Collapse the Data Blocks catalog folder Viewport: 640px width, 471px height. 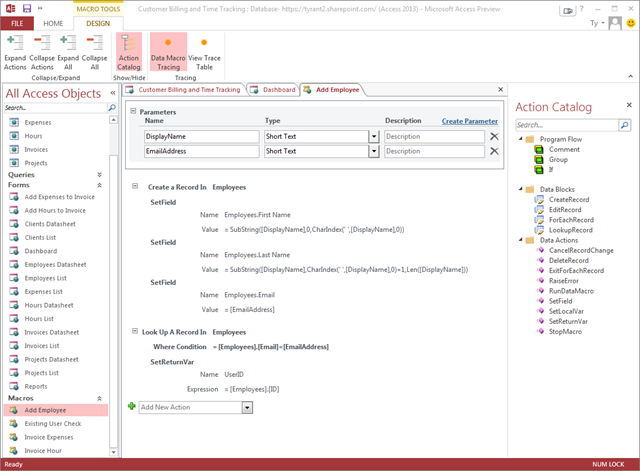point(520,189)
